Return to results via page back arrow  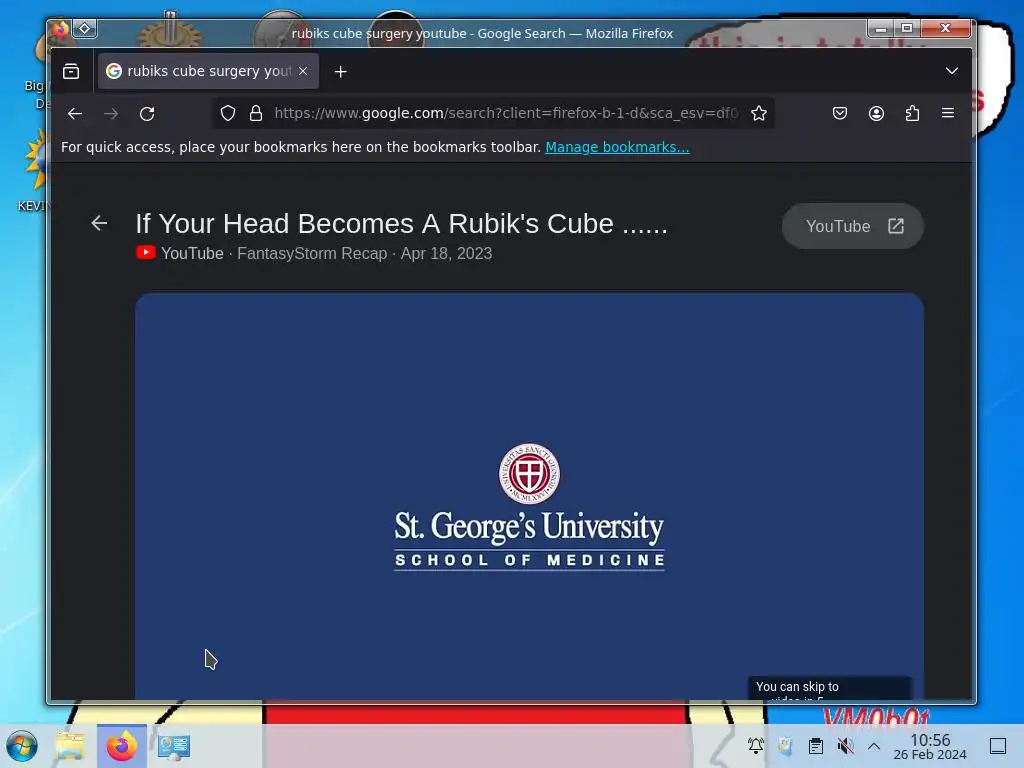[99, 223]
